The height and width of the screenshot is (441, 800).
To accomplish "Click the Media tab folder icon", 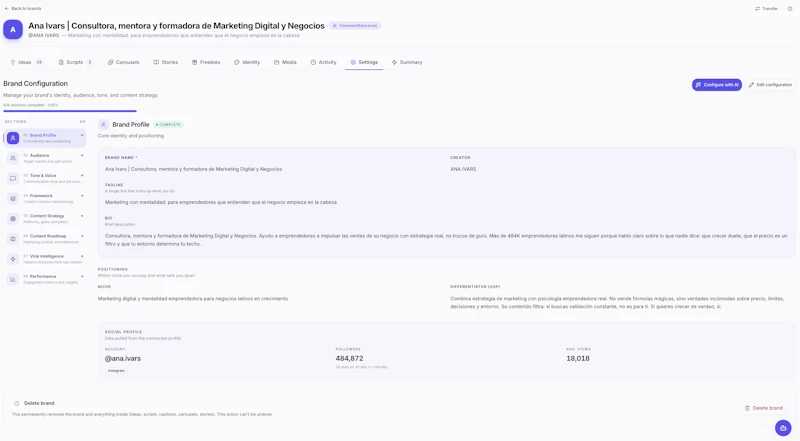I will click(x=277, y=62).
